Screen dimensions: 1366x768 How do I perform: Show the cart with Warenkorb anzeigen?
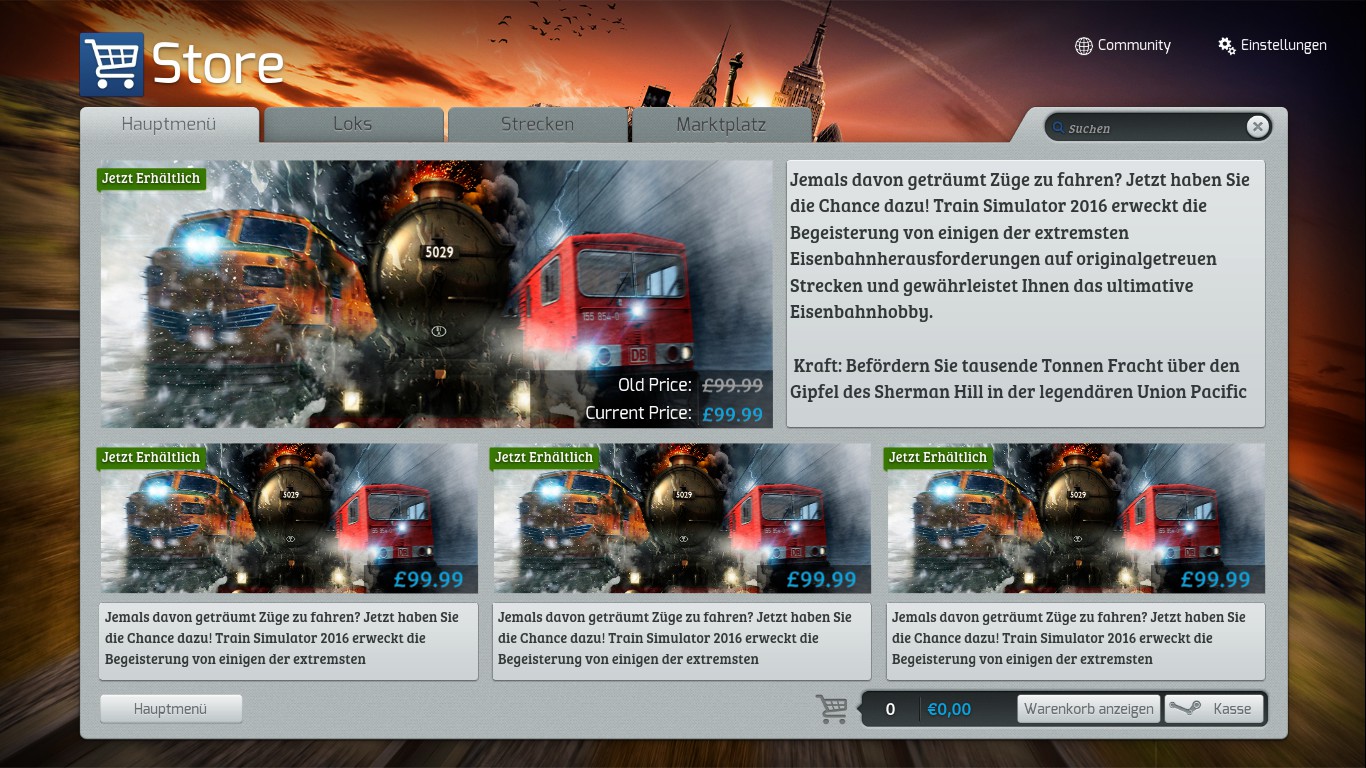pos(1089,709)
